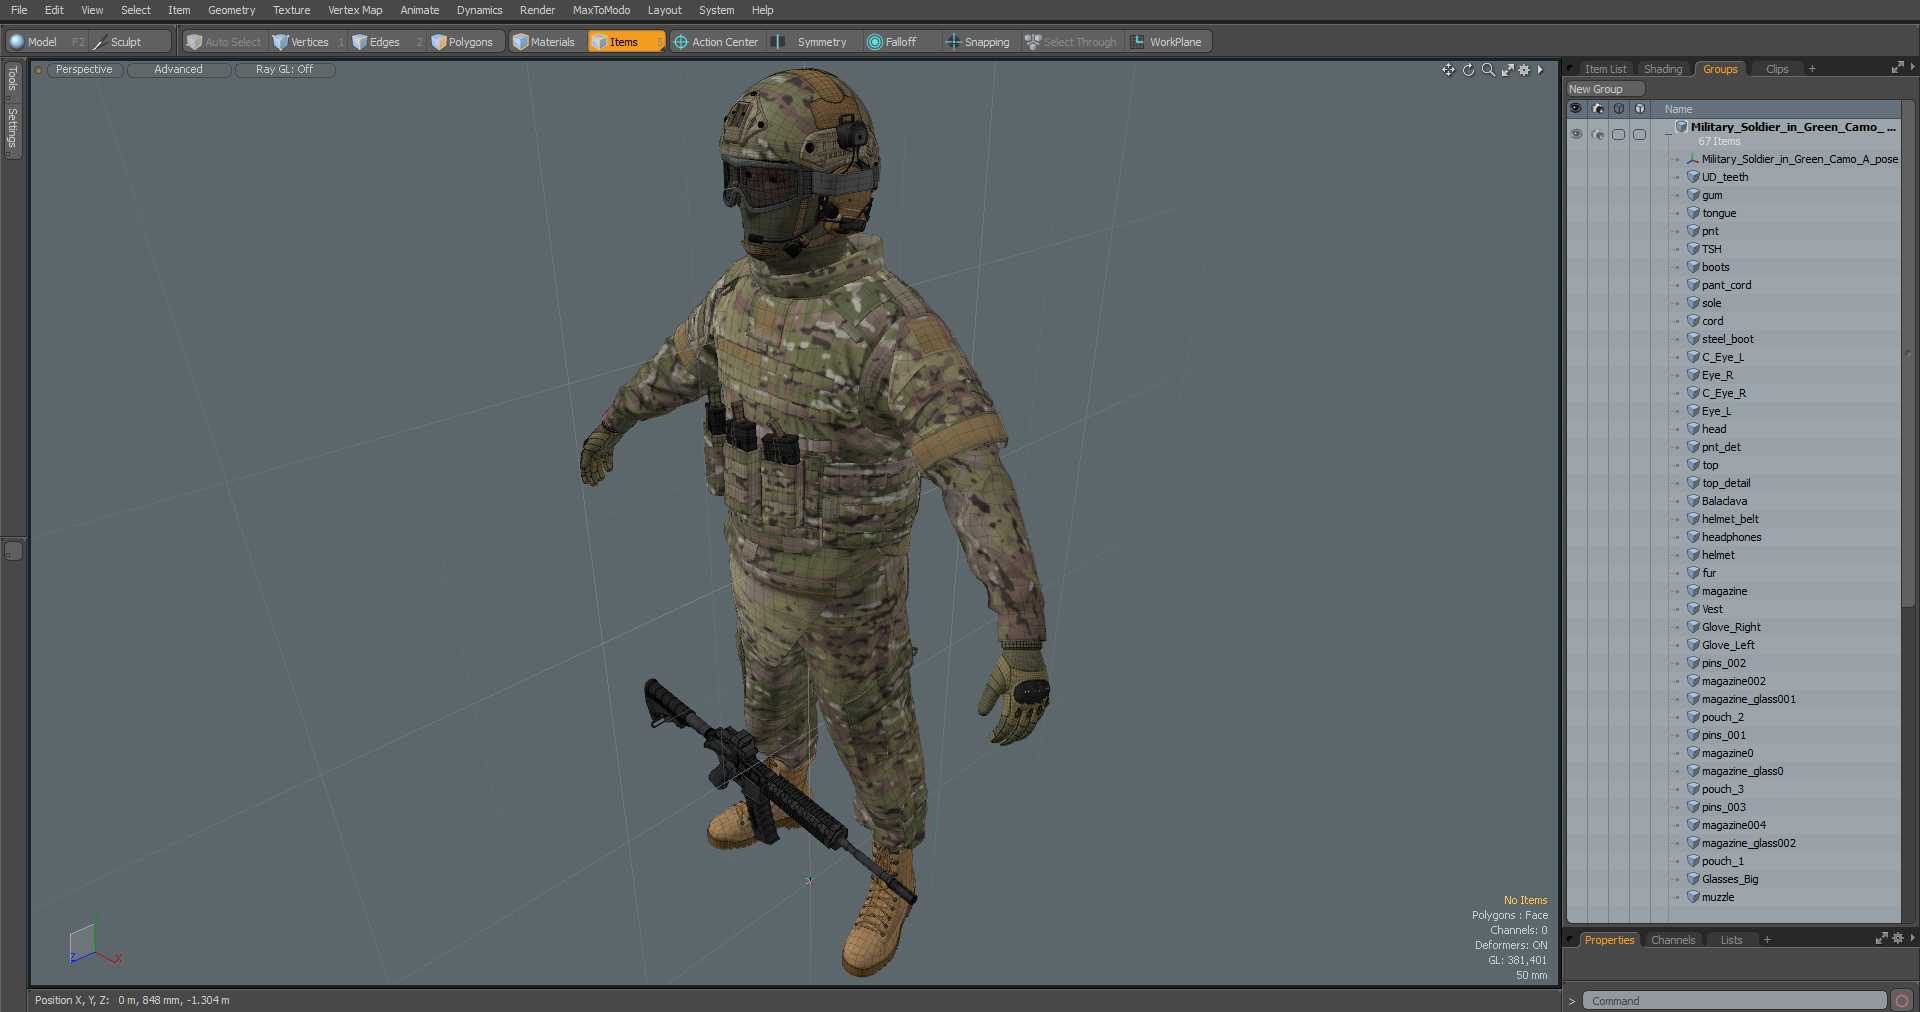This screenshot has width=1920, height=1012.
Task: Click the visibility eye column header
Action: point(1576,108)
